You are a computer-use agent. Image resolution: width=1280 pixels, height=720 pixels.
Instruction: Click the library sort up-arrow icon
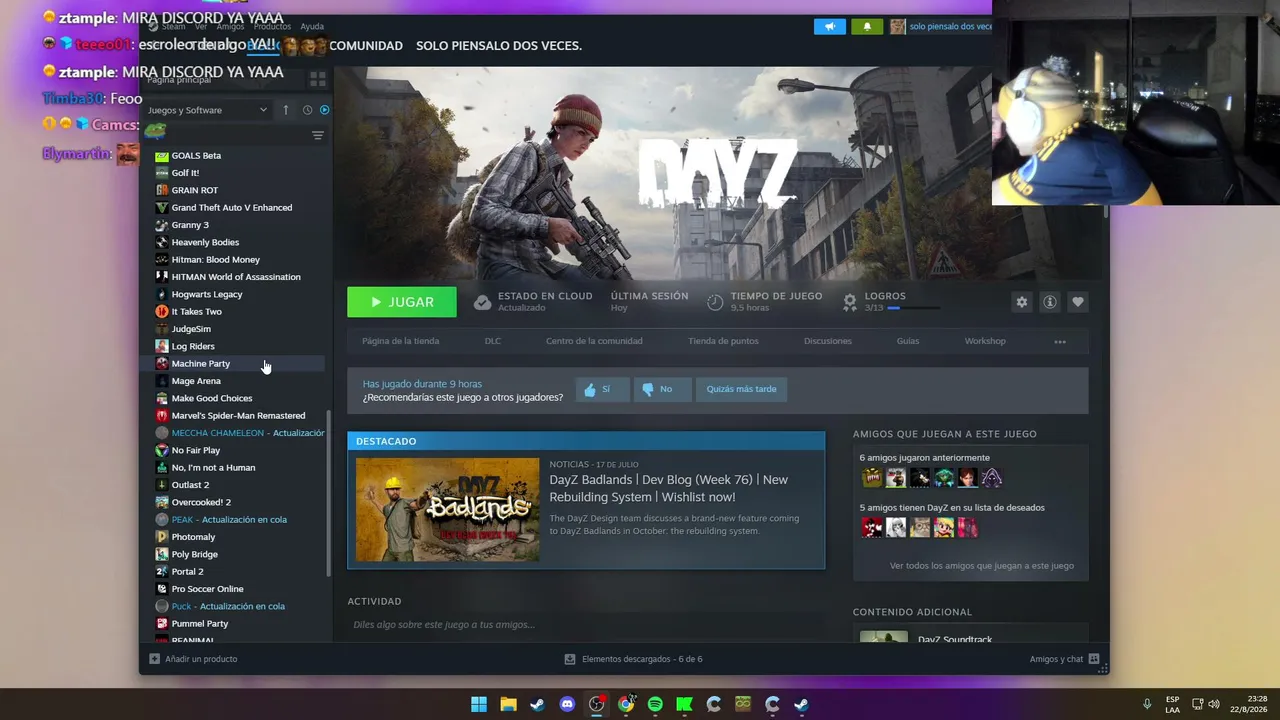(285, 110)
